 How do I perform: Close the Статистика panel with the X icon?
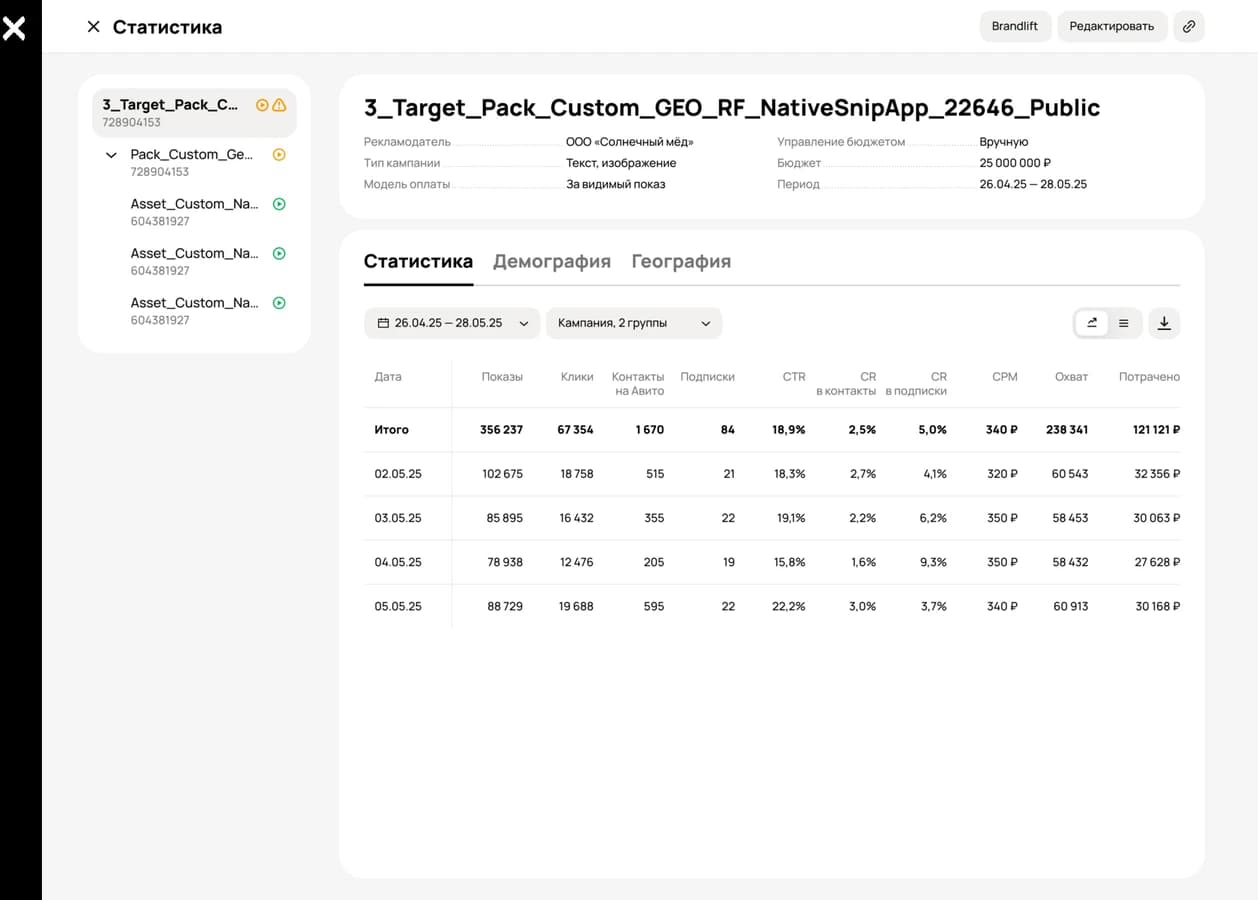(x=93, y=27)
